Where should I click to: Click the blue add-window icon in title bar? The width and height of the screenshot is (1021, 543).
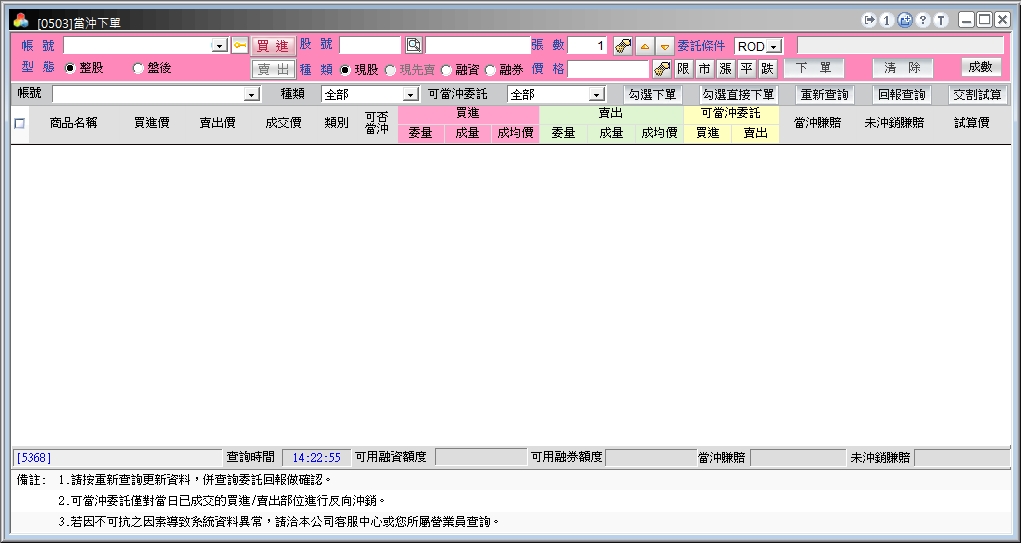904,20
